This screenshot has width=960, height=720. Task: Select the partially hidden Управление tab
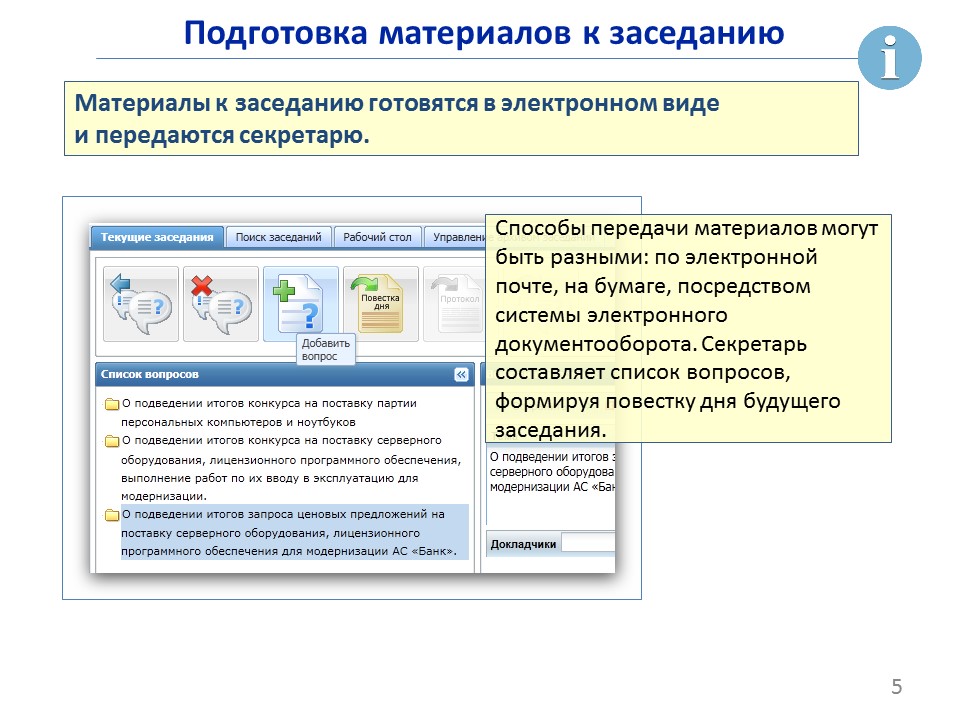click(x=456, y=237)
